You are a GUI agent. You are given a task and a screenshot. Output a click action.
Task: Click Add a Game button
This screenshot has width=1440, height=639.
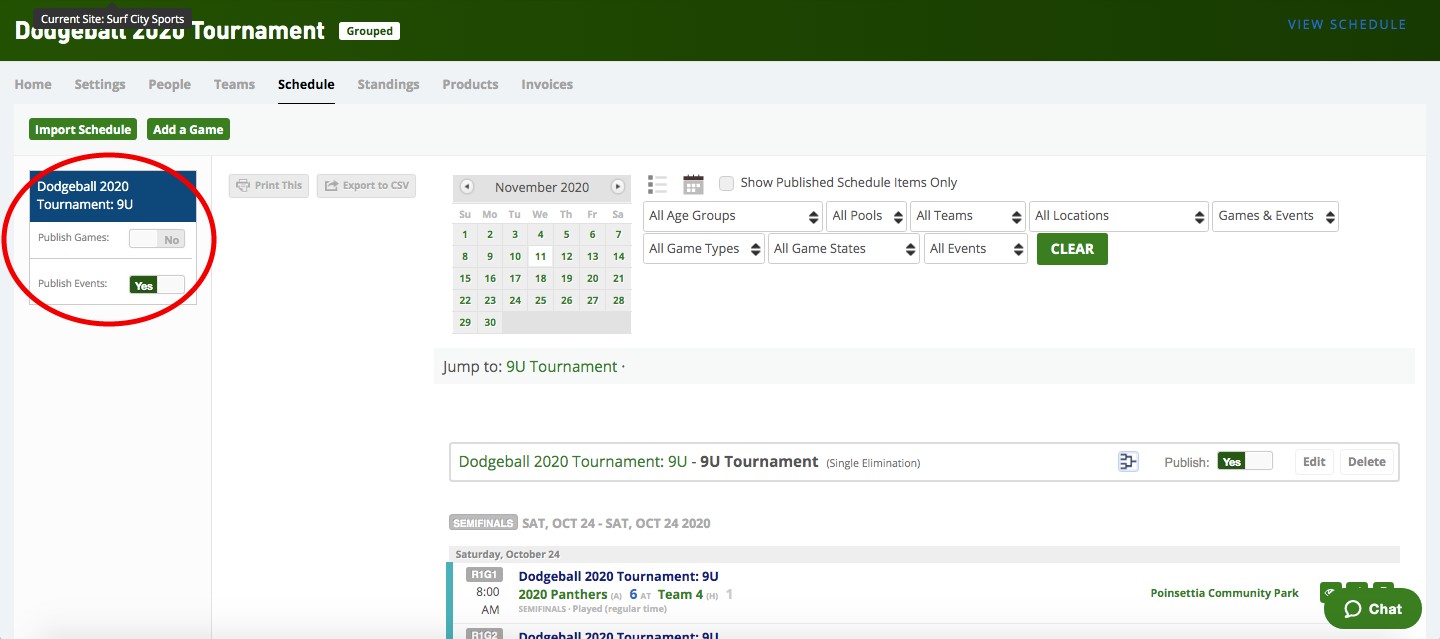coord(188,129)
